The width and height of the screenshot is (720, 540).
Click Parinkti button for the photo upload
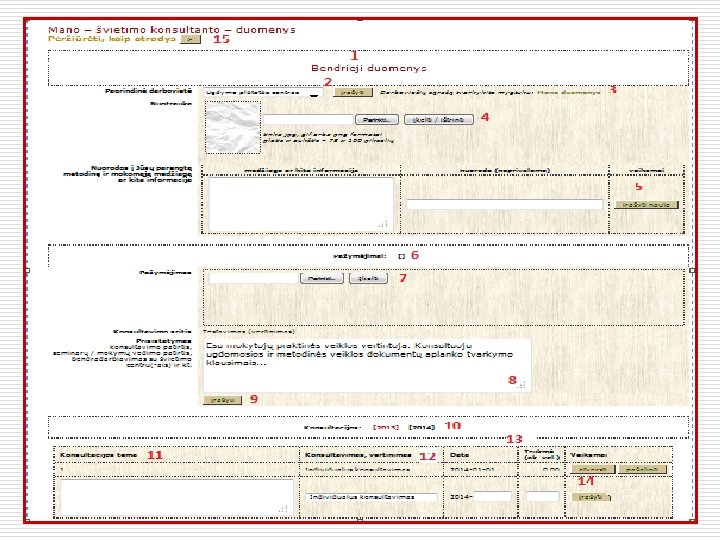(377, 119)
